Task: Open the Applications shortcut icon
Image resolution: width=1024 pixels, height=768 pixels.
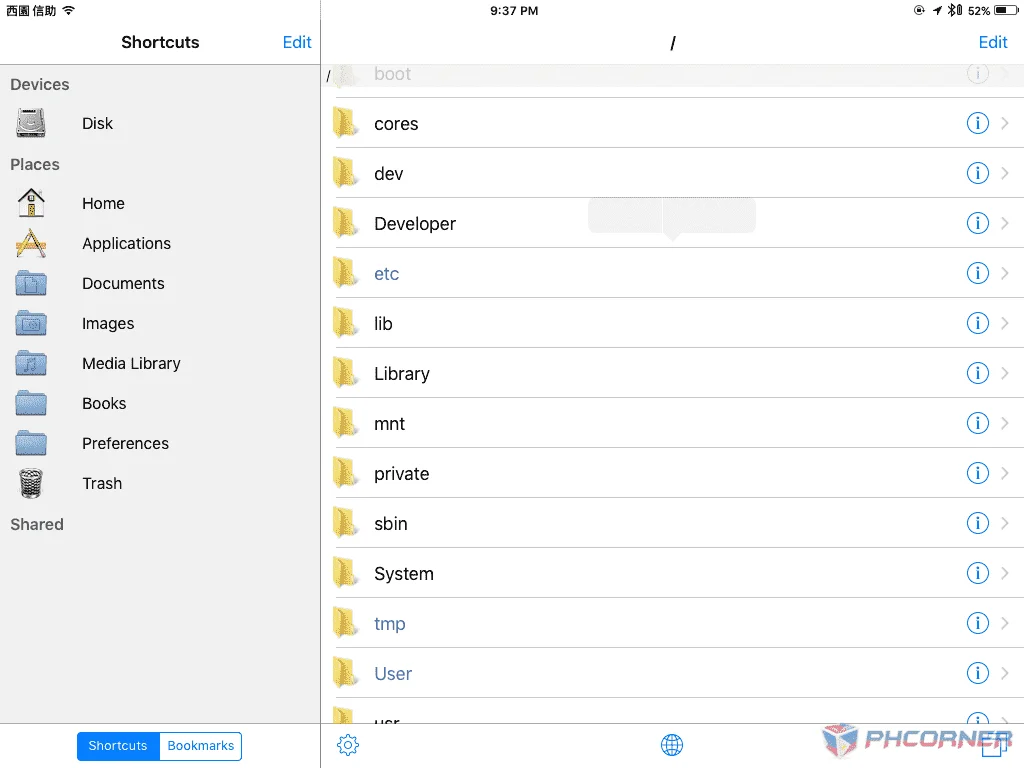Action: [31, 243]
